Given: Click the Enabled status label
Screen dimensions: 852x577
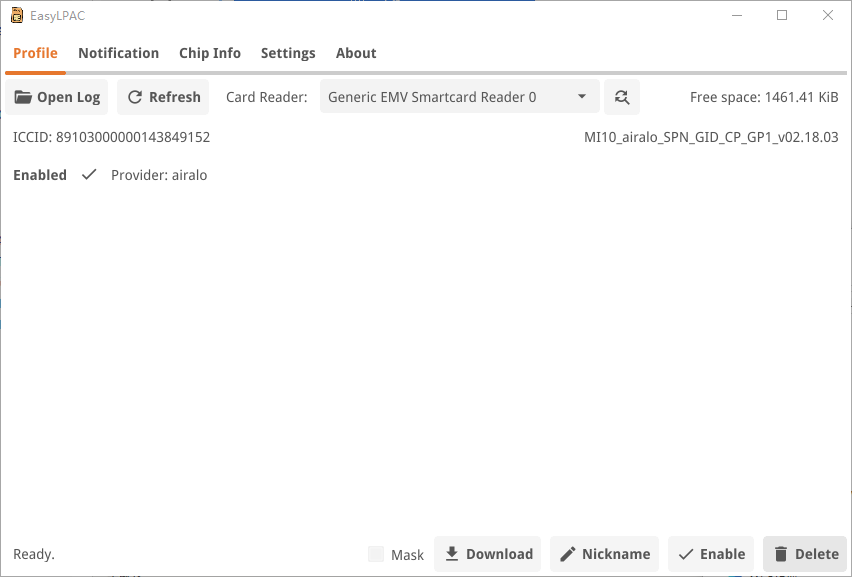Looking at the screenshot, I should tap(40, 175).
